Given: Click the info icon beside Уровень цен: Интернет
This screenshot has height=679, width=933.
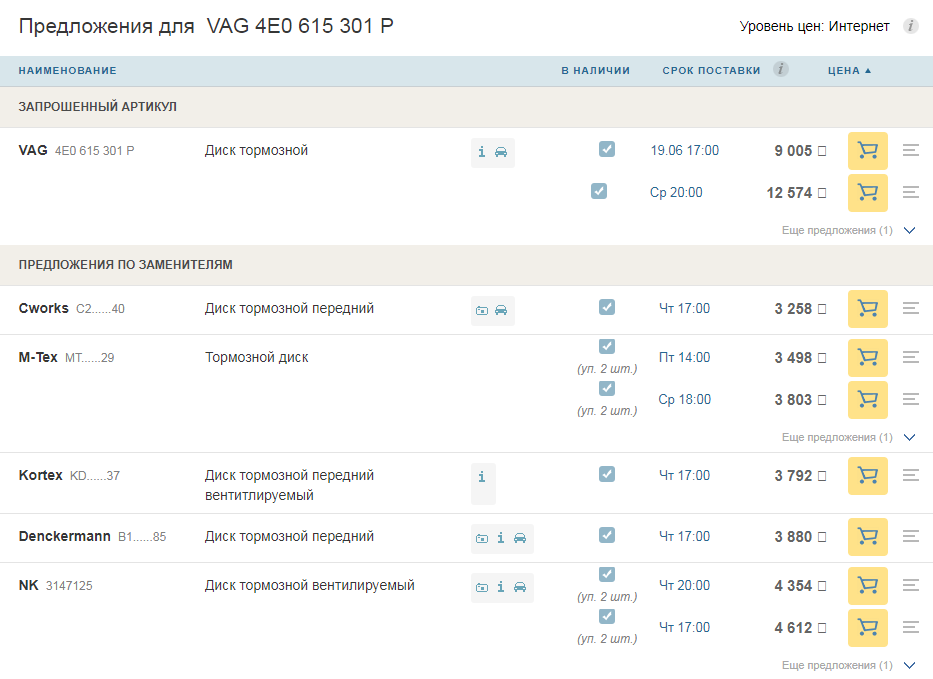Looking at the screenshot, I should click(910, 26).
